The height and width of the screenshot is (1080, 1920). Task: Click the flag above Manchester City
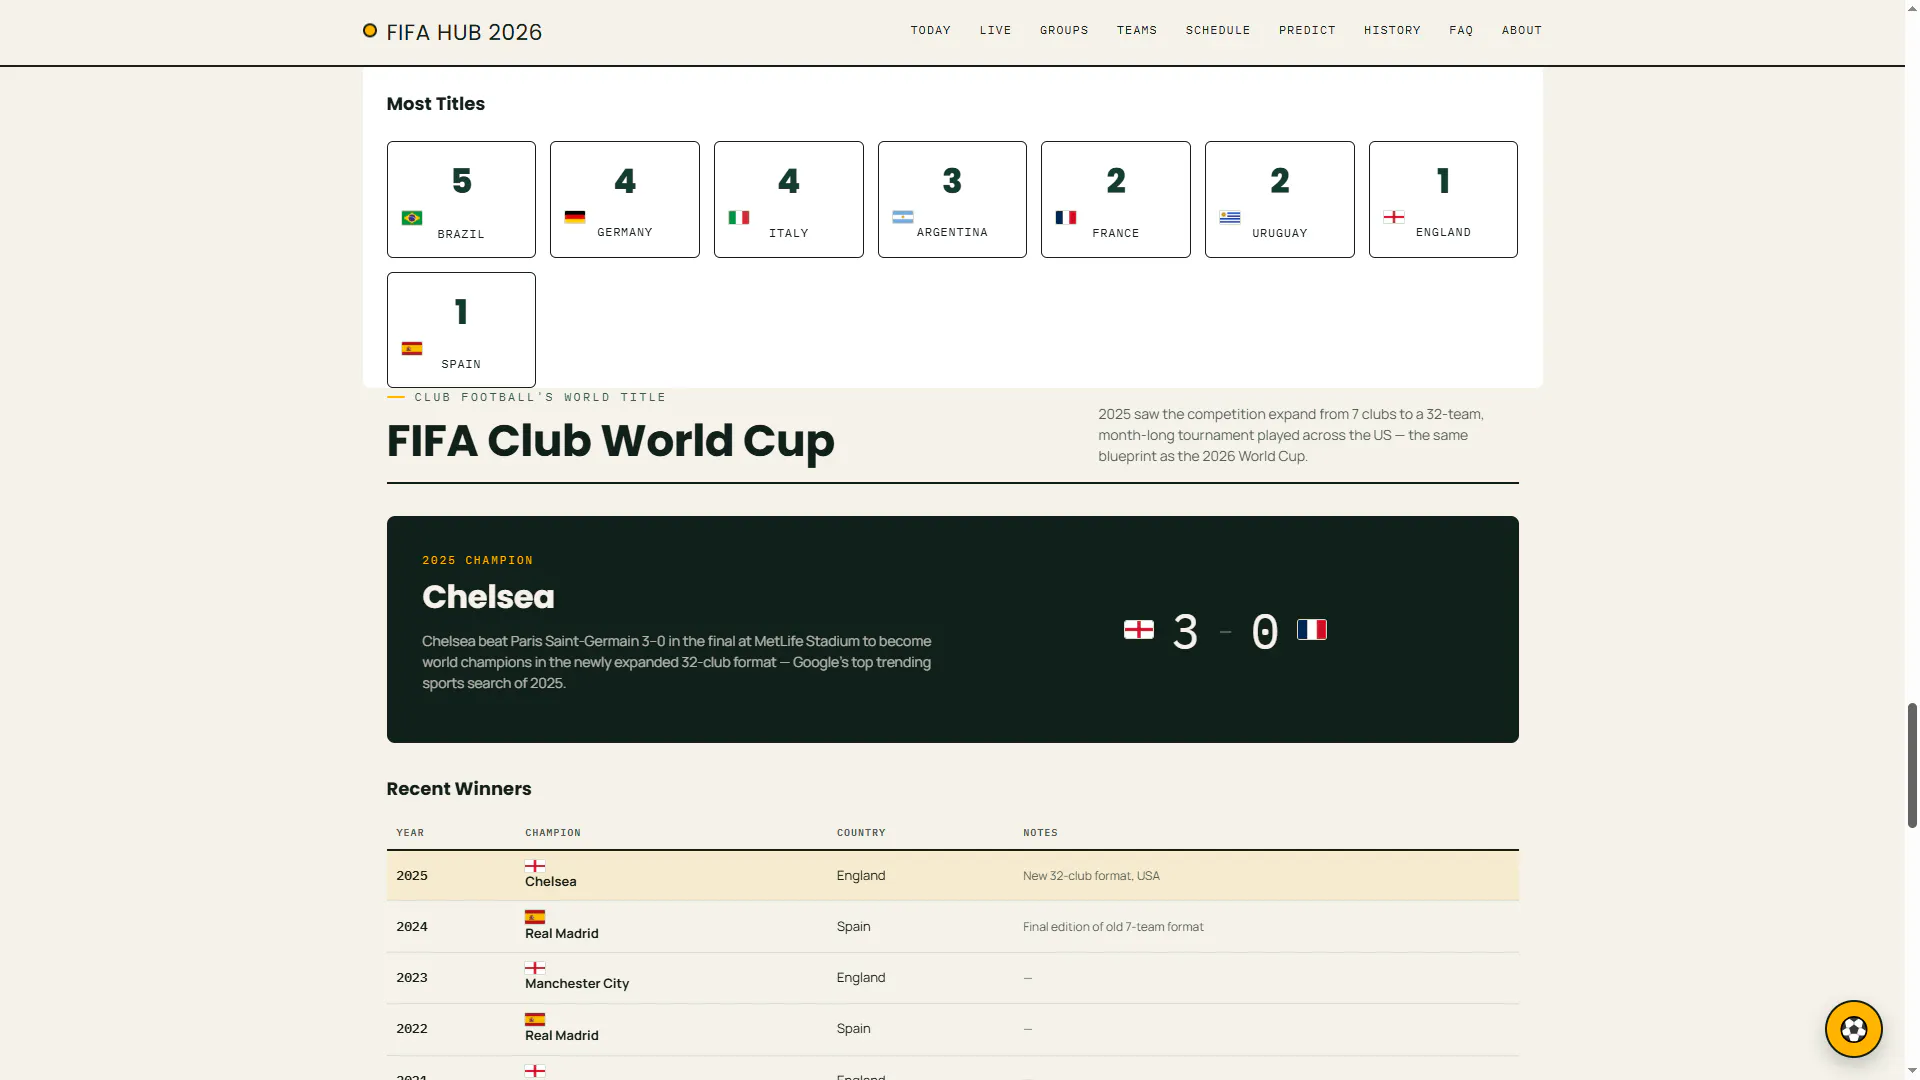pos(535,968)
